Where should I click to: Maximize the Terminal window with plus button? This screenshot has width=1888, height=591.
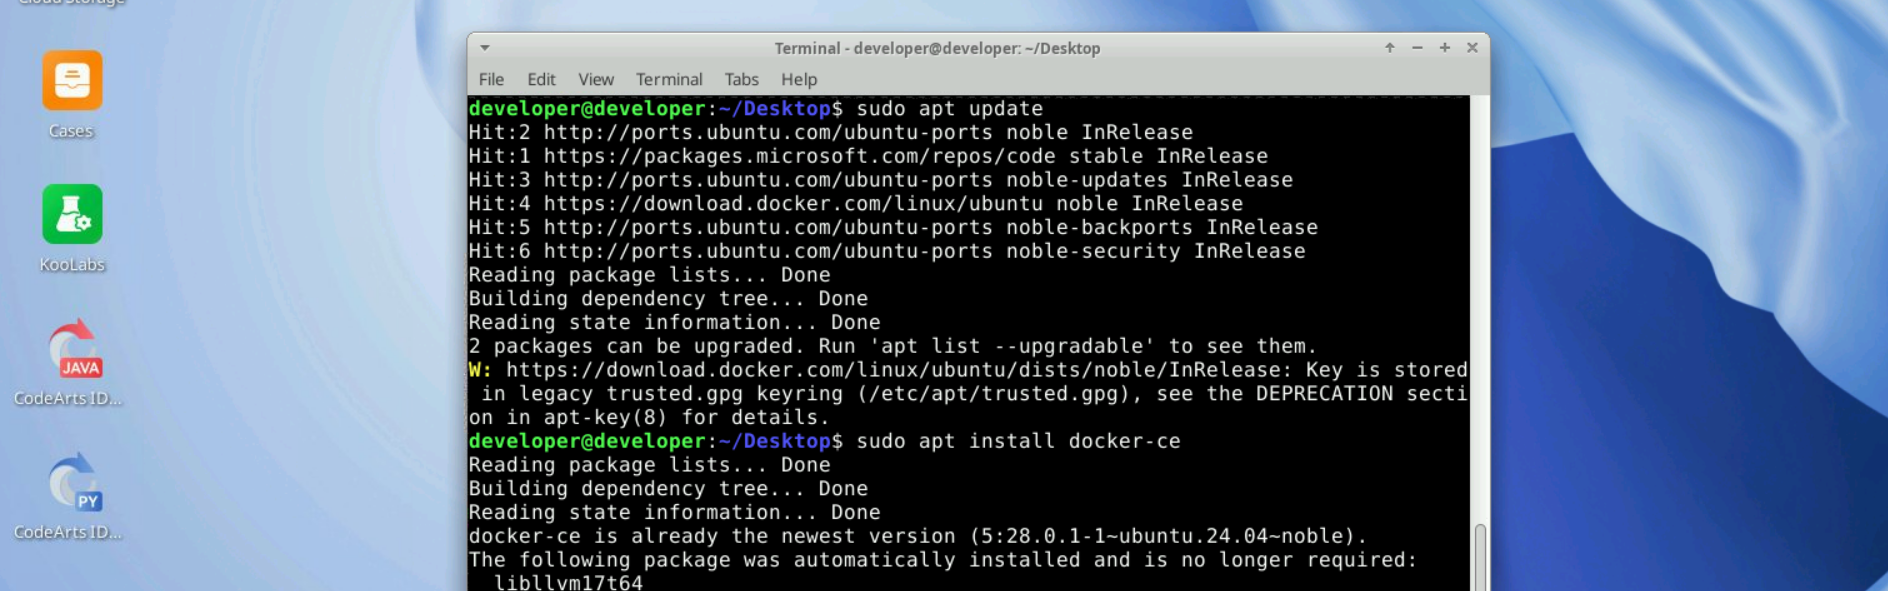[1445, 47]
